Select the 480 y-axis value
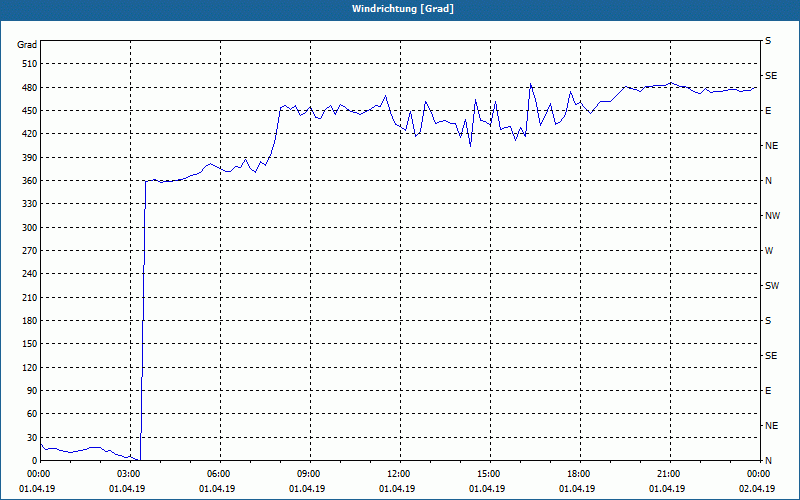The height and width of the screenshot is (500, 800). pos(31,87)
